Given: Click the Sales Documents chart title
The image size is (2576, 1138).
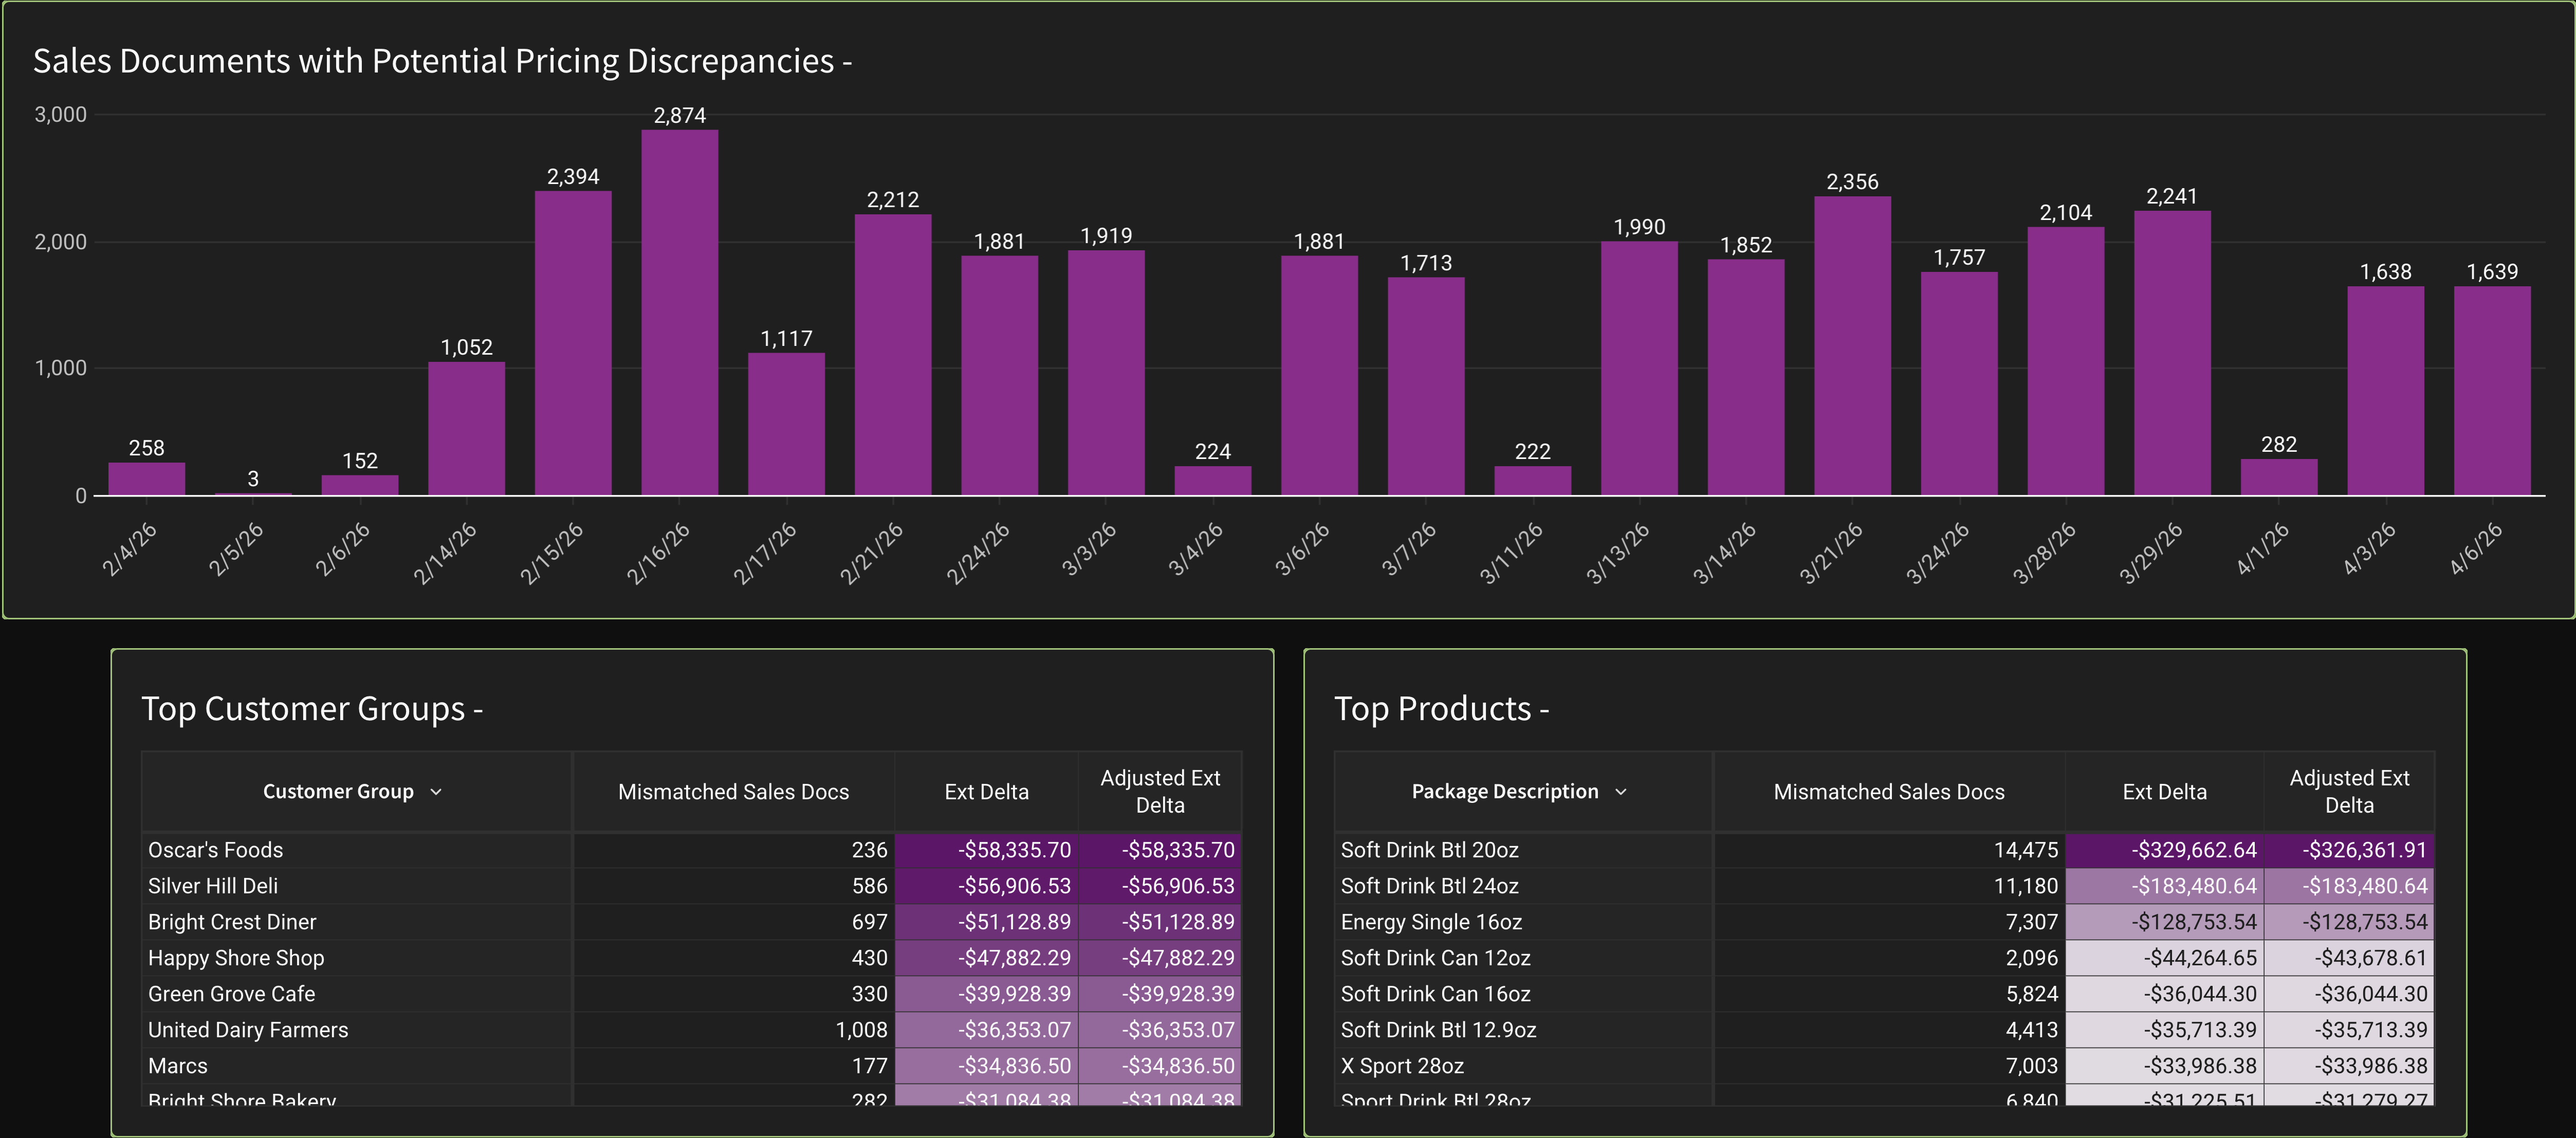Looking at the screenshot, I should [x=442, y=61].
